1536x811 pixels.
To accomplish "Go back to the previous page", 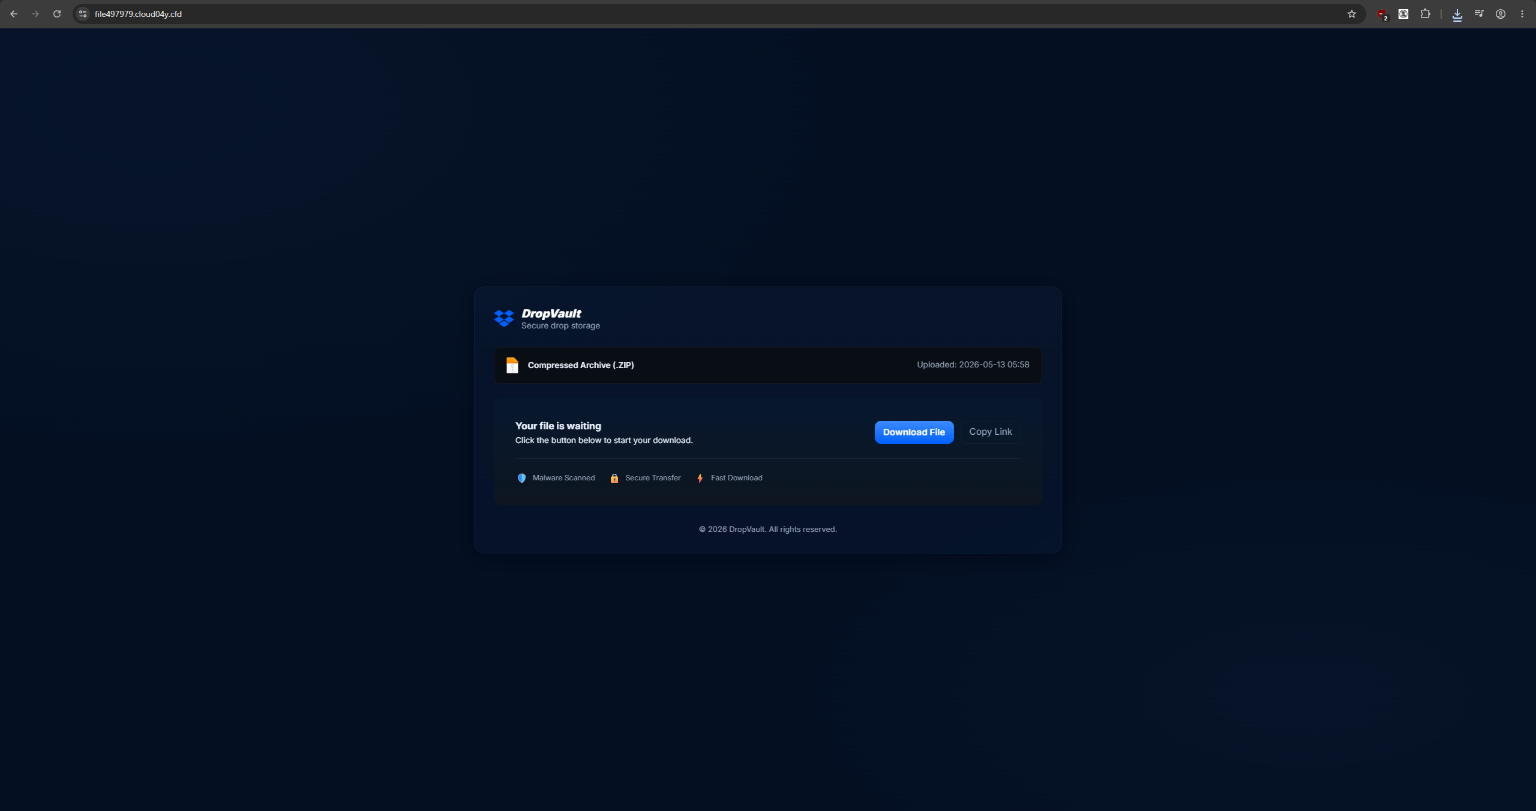I will pyautogui.click(x=14, y=14).
